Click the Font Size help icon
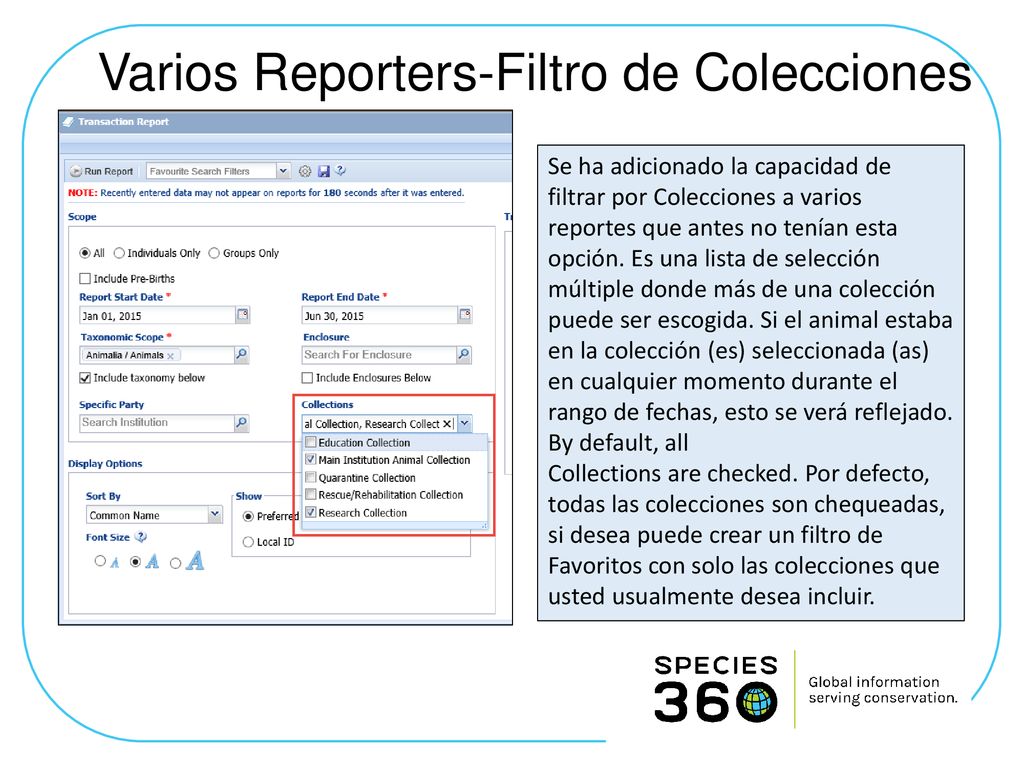Image resolution: width=1024 pixels, height=768 pixels. (140, 537)
